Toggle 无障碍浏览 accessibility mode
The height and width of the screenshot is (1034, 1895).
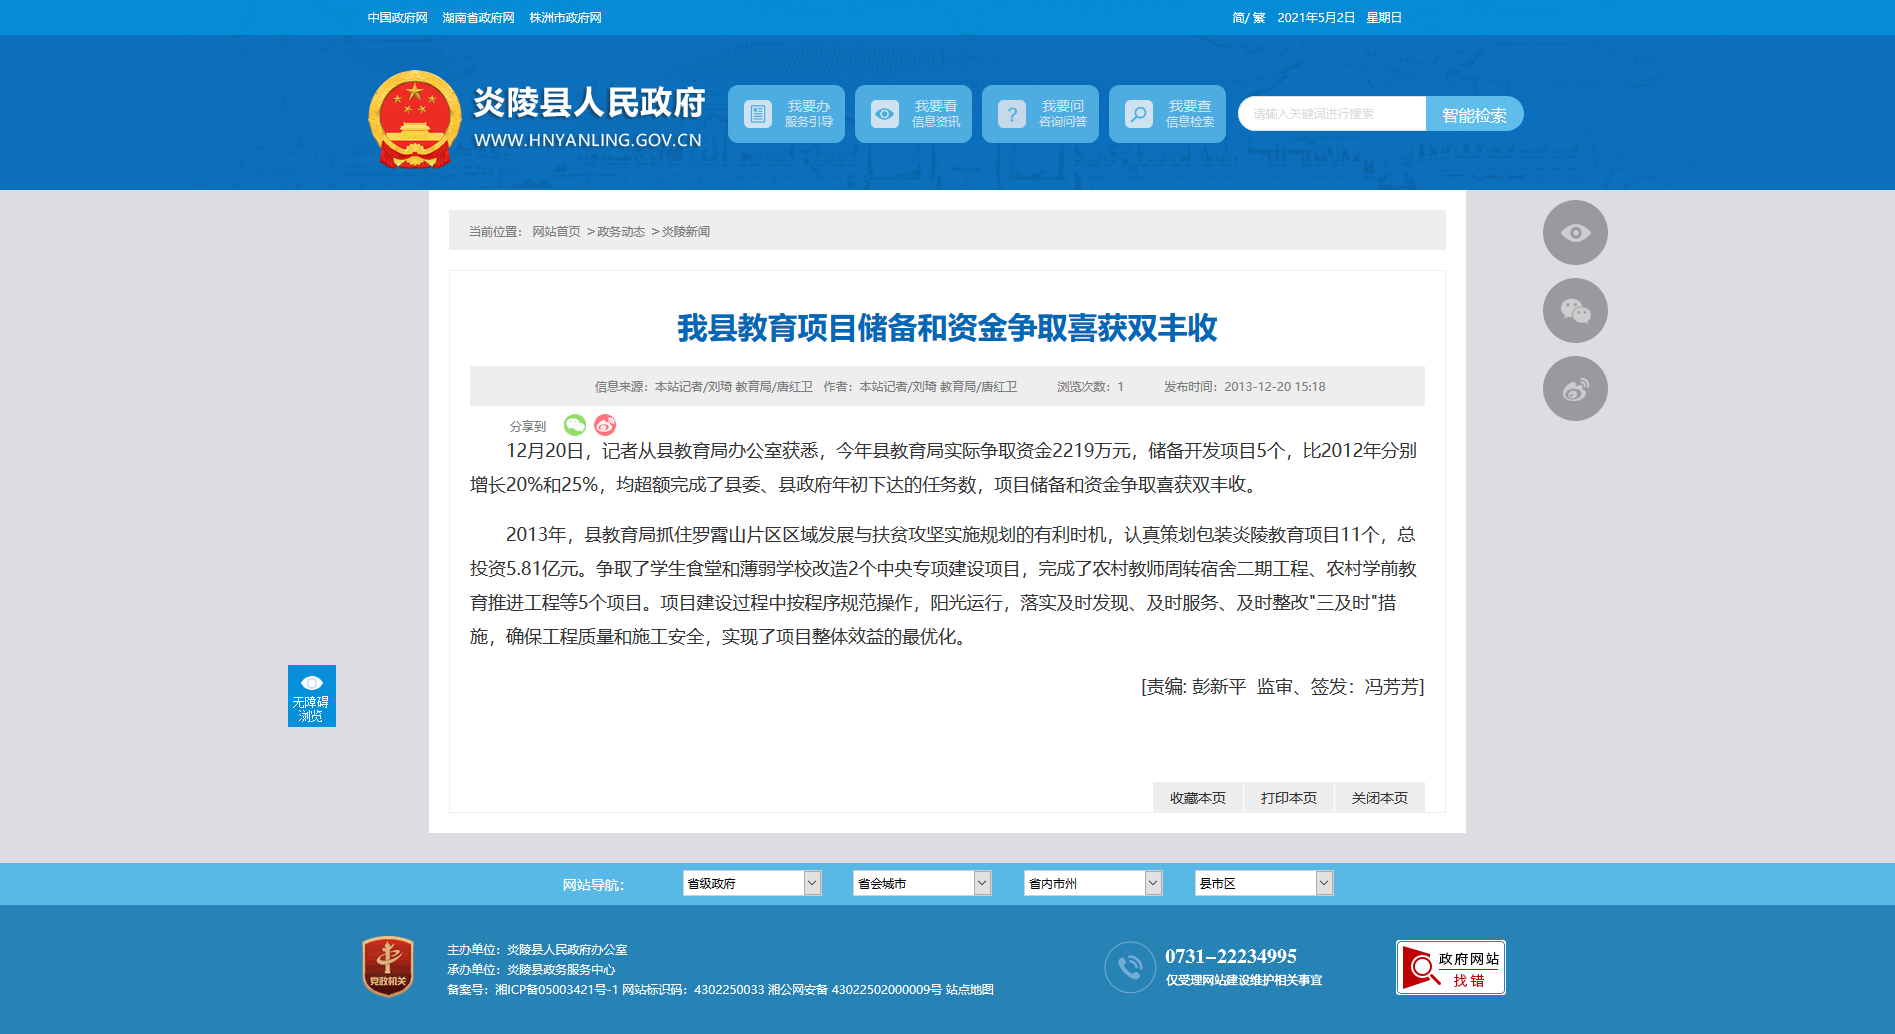311,696
